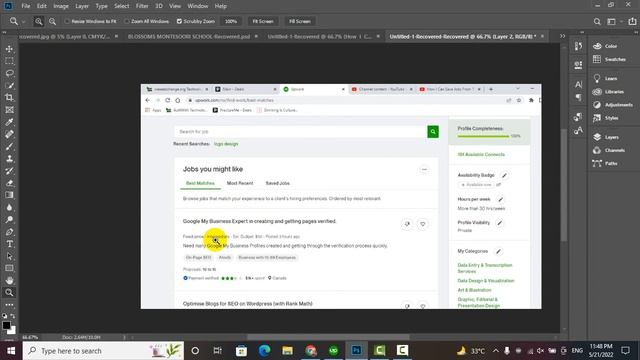
Task: Open the Edit Toolbar three-dots menu
Action: pos(9,305)
